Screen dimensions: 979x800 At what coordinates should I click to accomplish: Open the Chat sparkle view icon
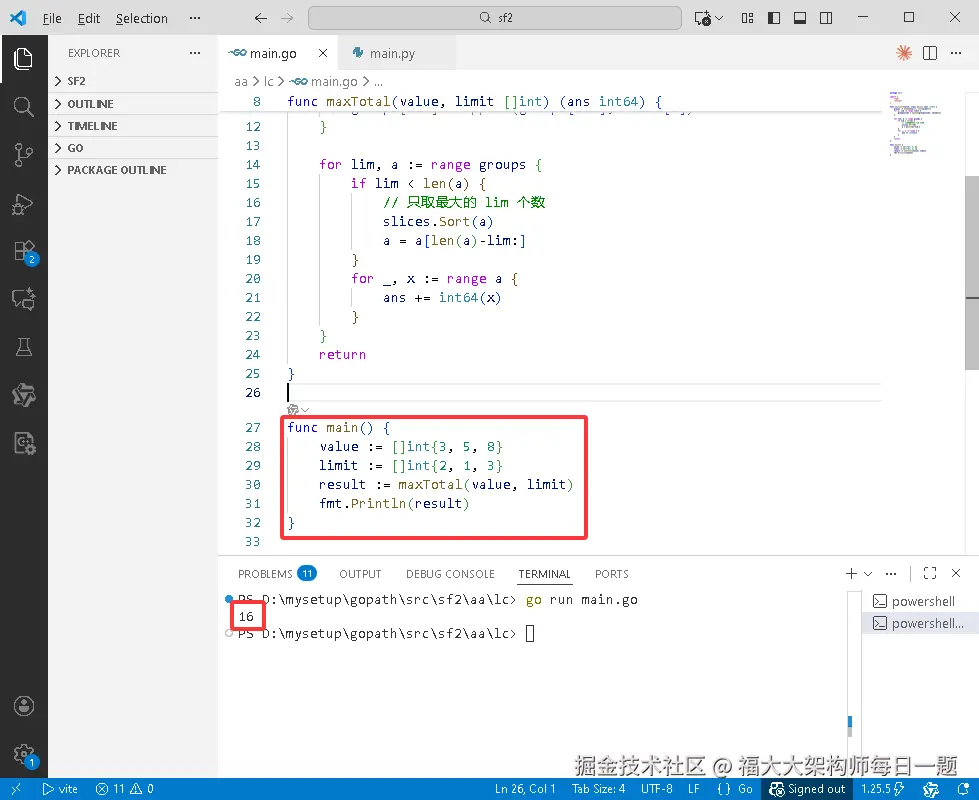pos(24,299)
